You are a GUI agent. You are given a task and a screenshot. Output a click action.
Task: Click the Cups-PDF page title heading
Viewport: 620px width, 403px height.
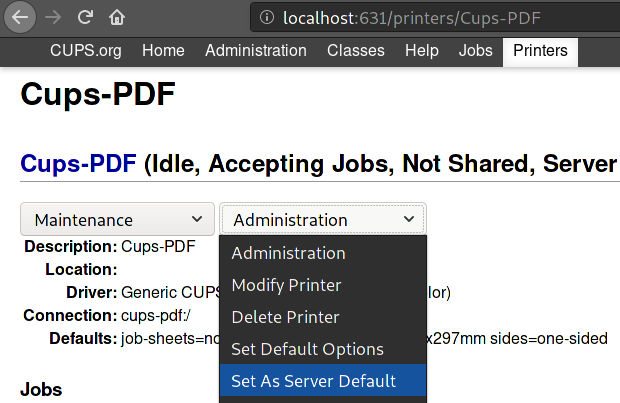click(x=98, y=94)
